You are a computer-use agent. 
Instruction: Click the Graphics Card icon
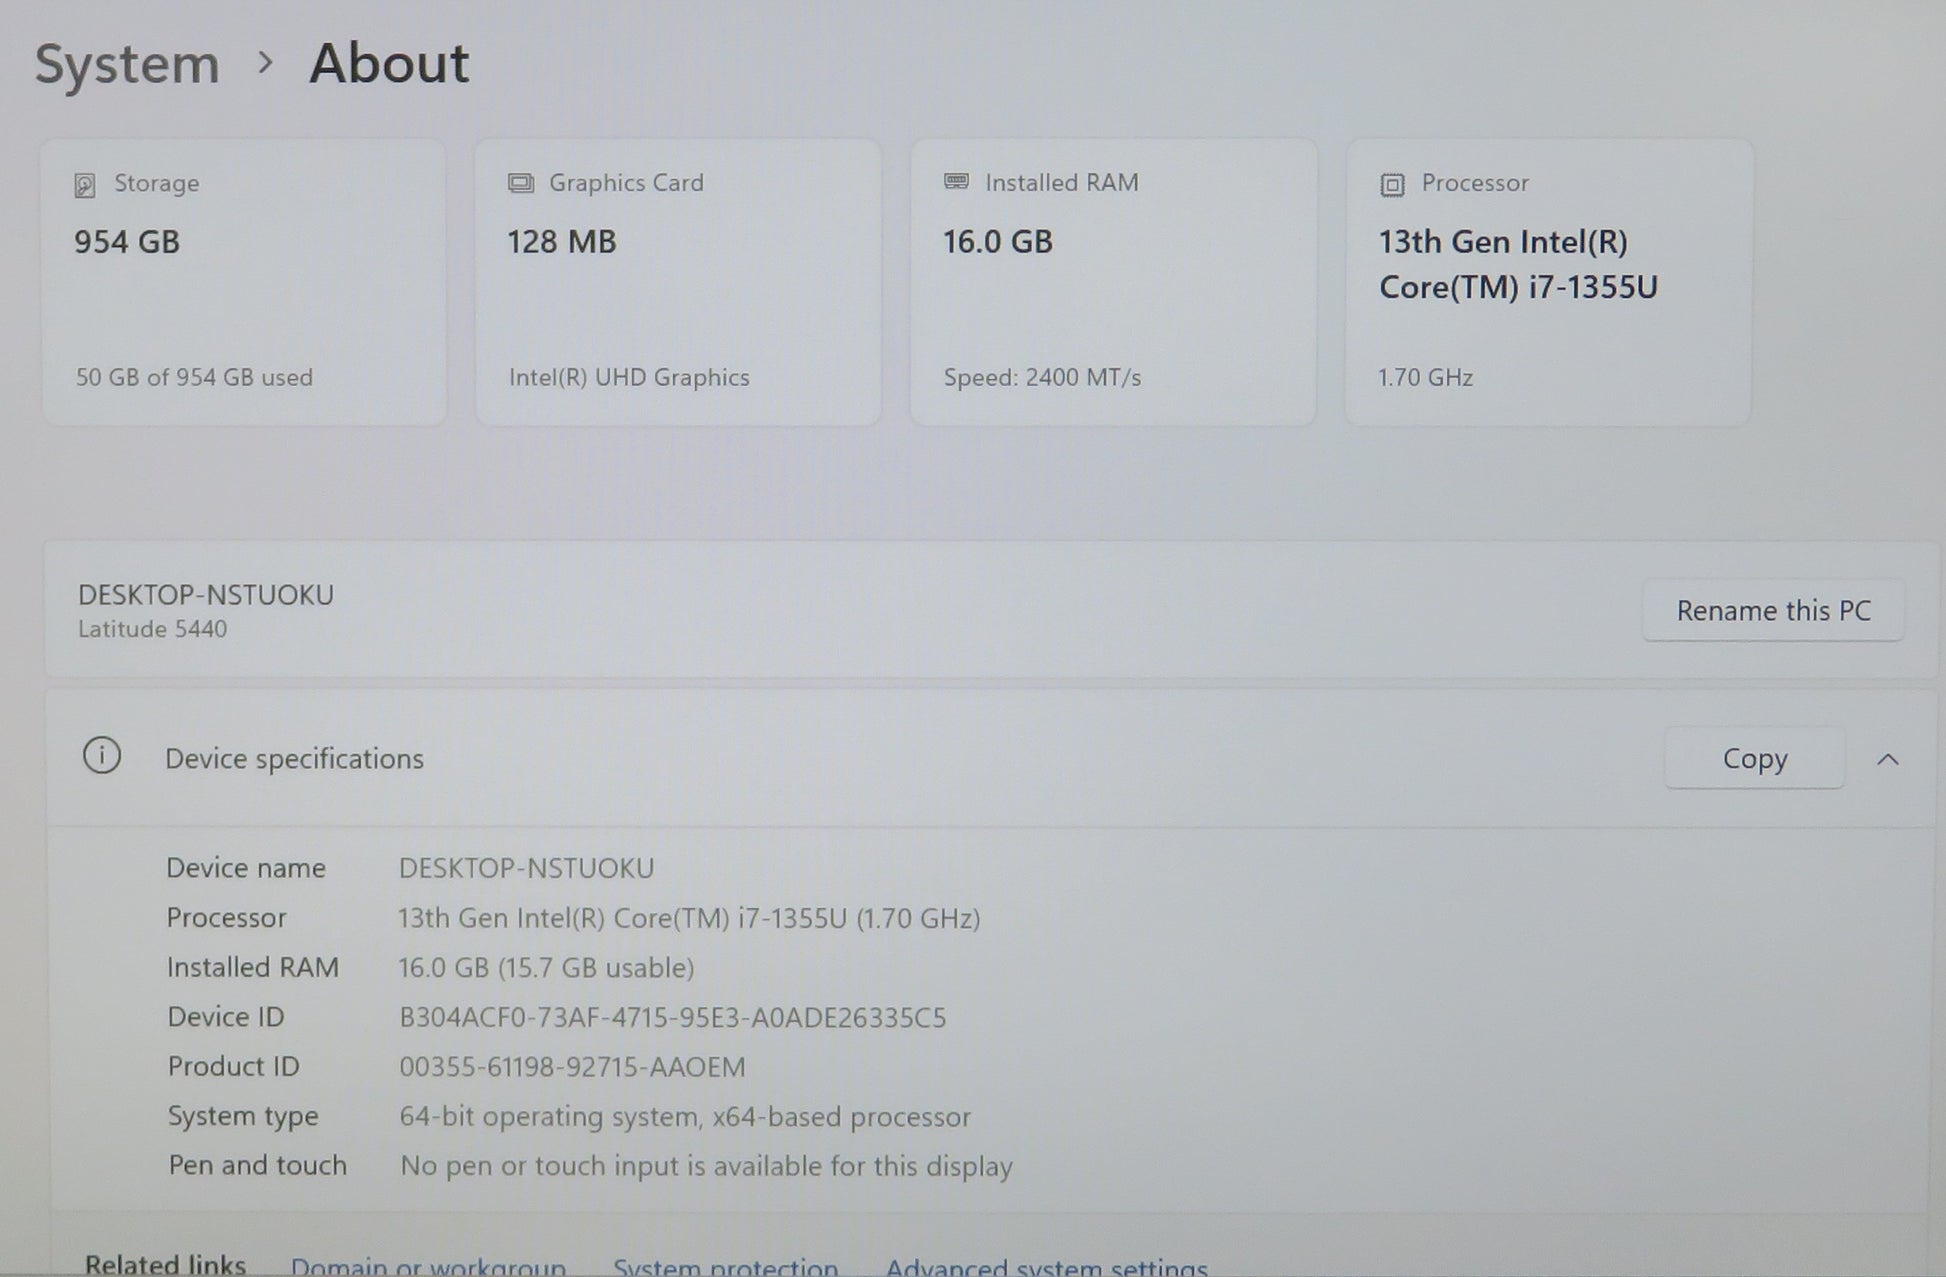[x=520, y=183]
